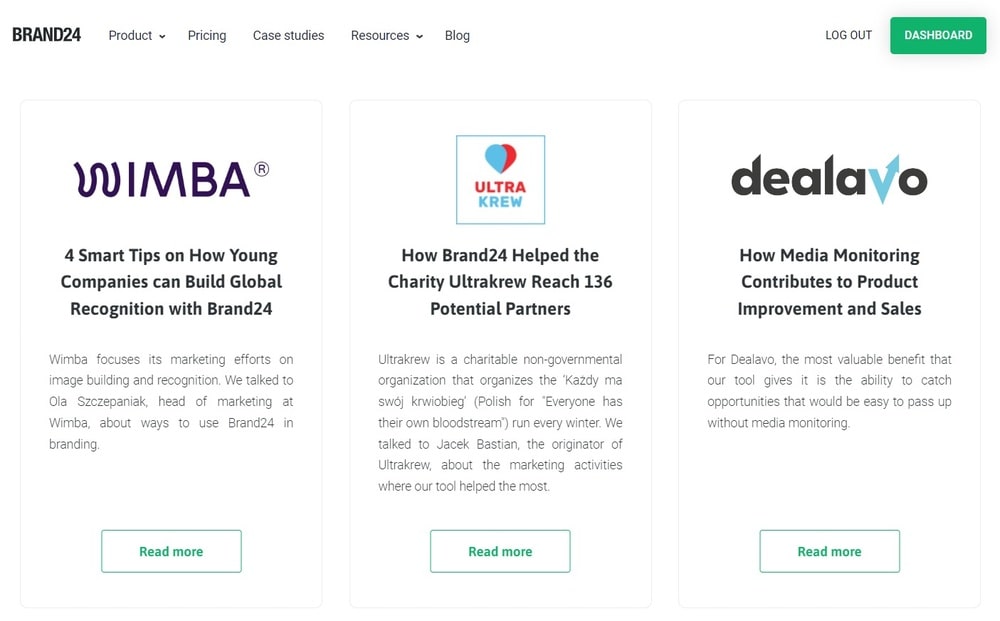
Task: Expand the Resources dropdown arrow
Action: [x=420, y=37]
